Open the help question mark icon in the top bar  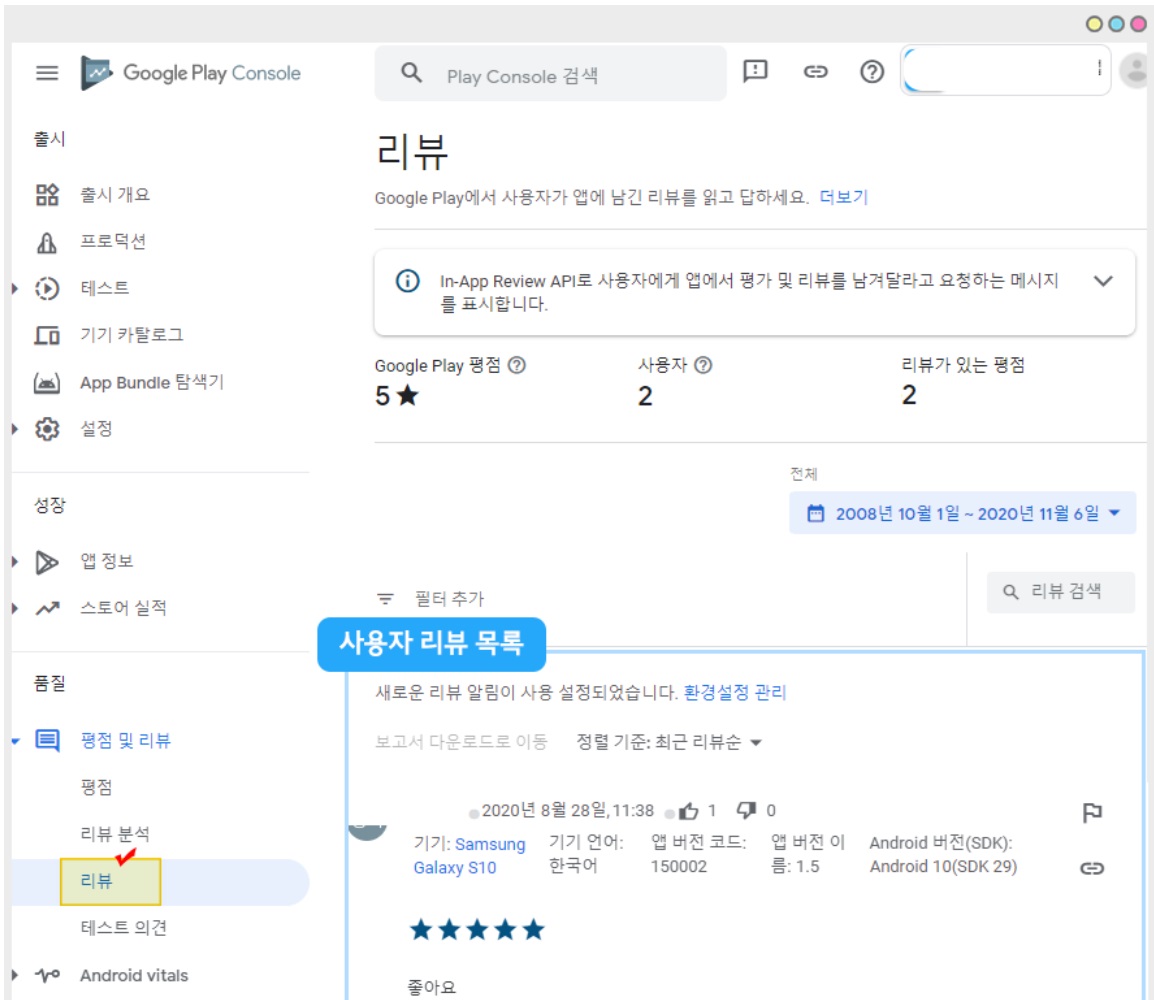pyautogui.click(x=872, y=71)
